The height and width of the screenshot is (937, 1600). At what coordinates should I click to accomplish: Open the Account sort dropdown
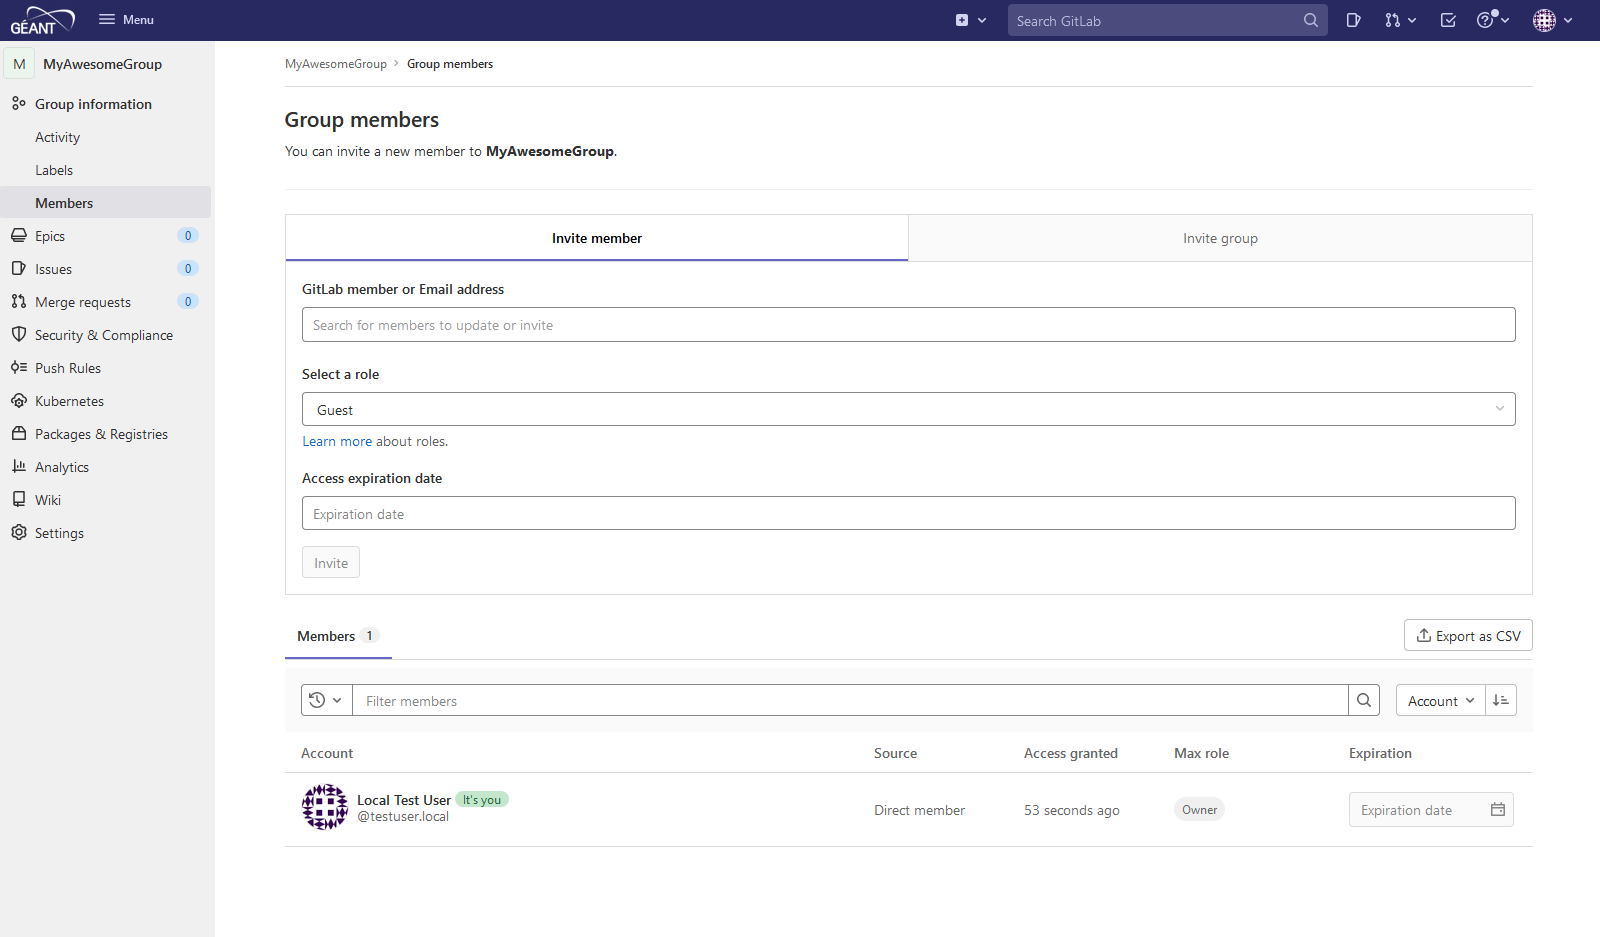1441,700
